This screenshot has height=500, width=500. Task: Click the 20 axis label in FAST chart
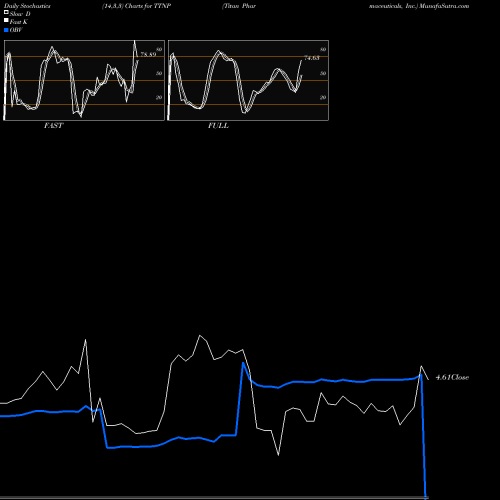point(159,97)
